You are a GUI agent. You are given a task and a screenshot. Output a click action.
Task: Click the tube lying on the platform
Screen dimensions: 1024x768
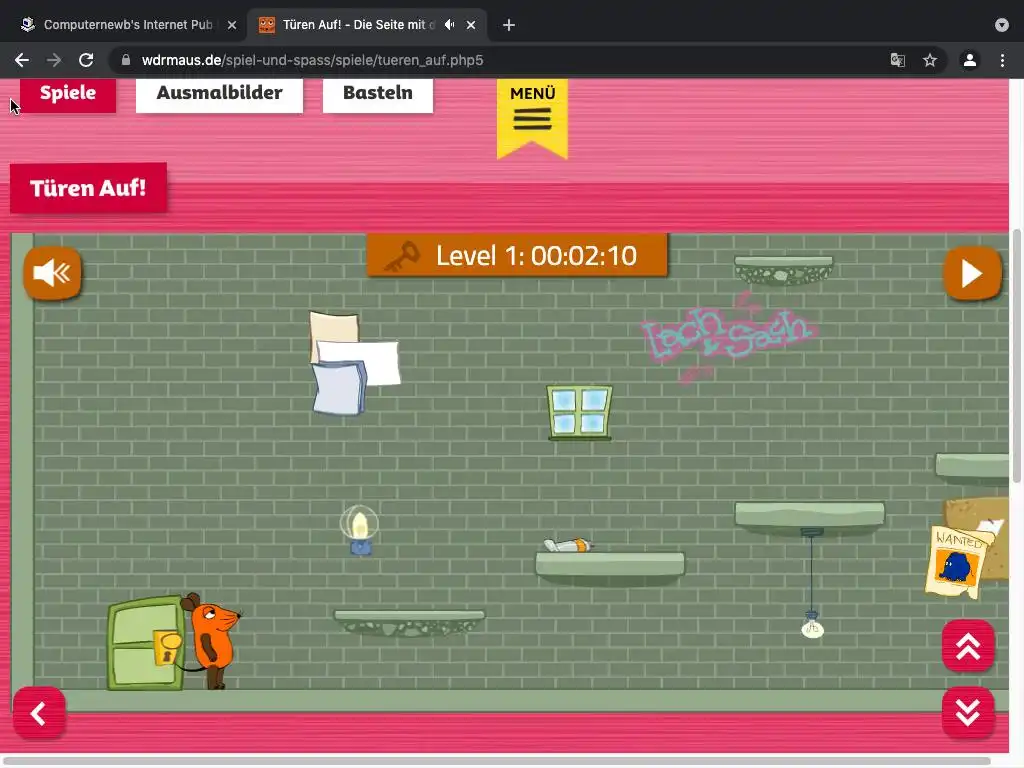pyautogui.click(x=567, y=545)
